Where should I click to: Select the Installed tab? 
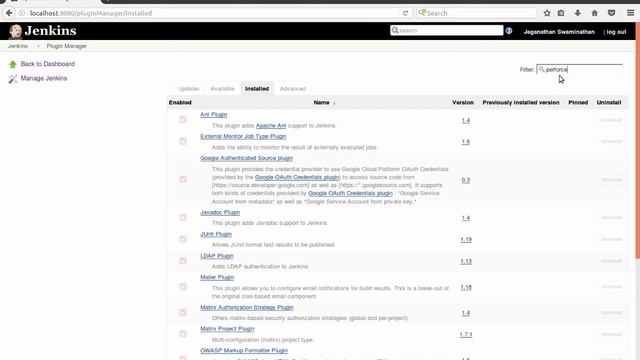coord(257,89)
